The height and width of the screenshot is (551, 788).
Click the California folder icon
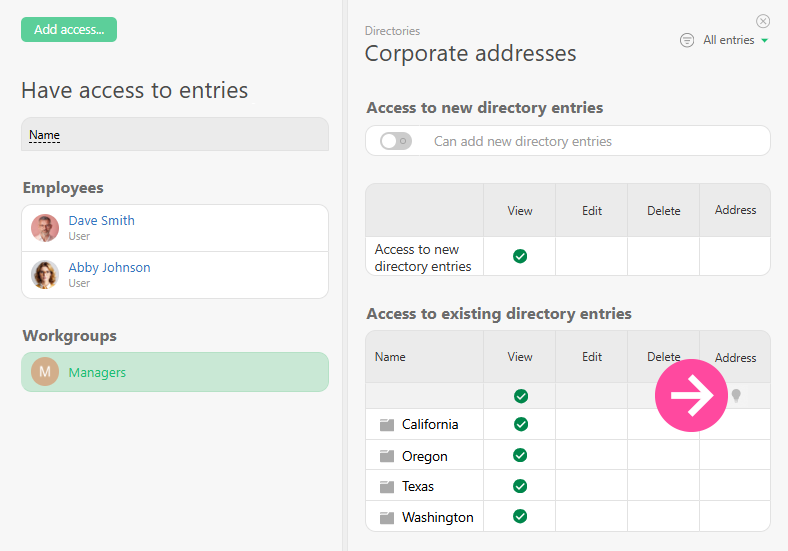tap(387, 425)
